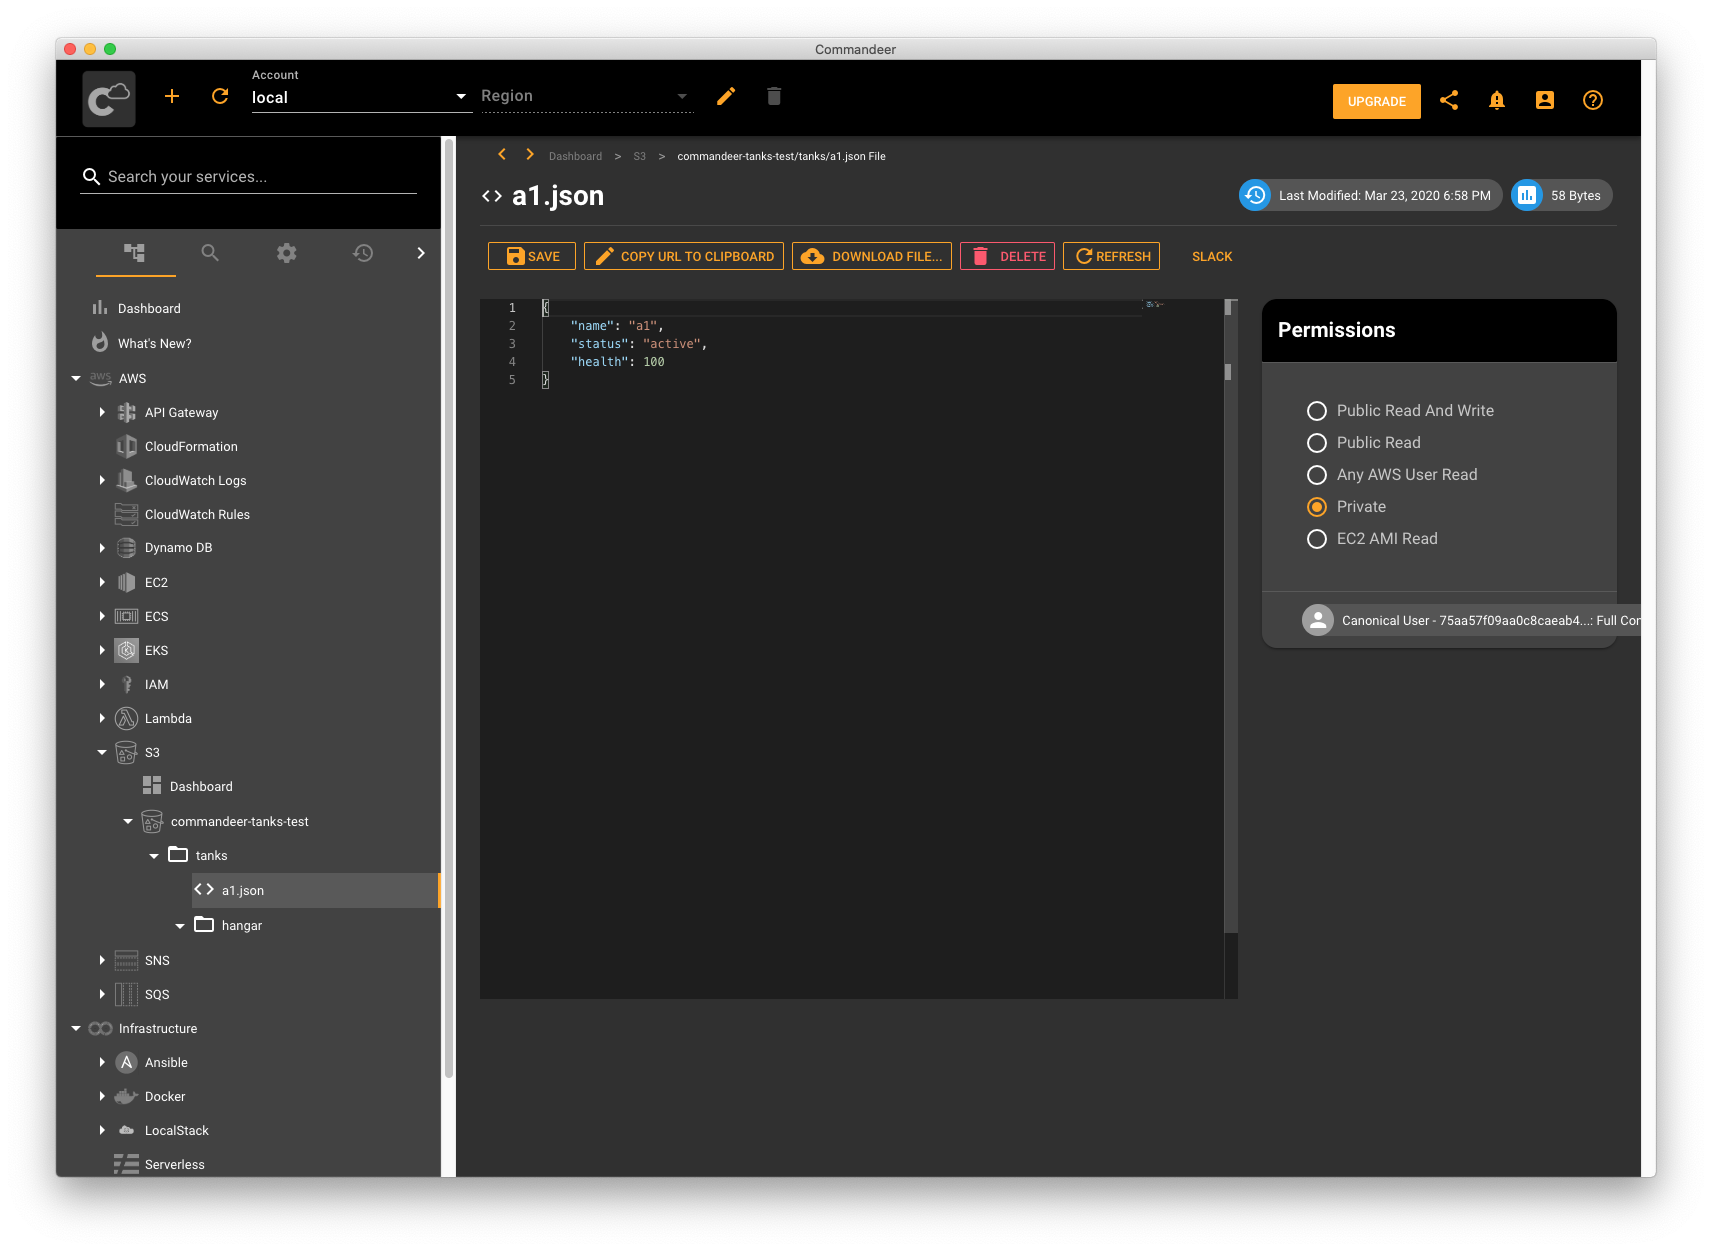1712x1251 pixels.
Task: Switch to the search sidebar tab
Action: tap(210, 252)
